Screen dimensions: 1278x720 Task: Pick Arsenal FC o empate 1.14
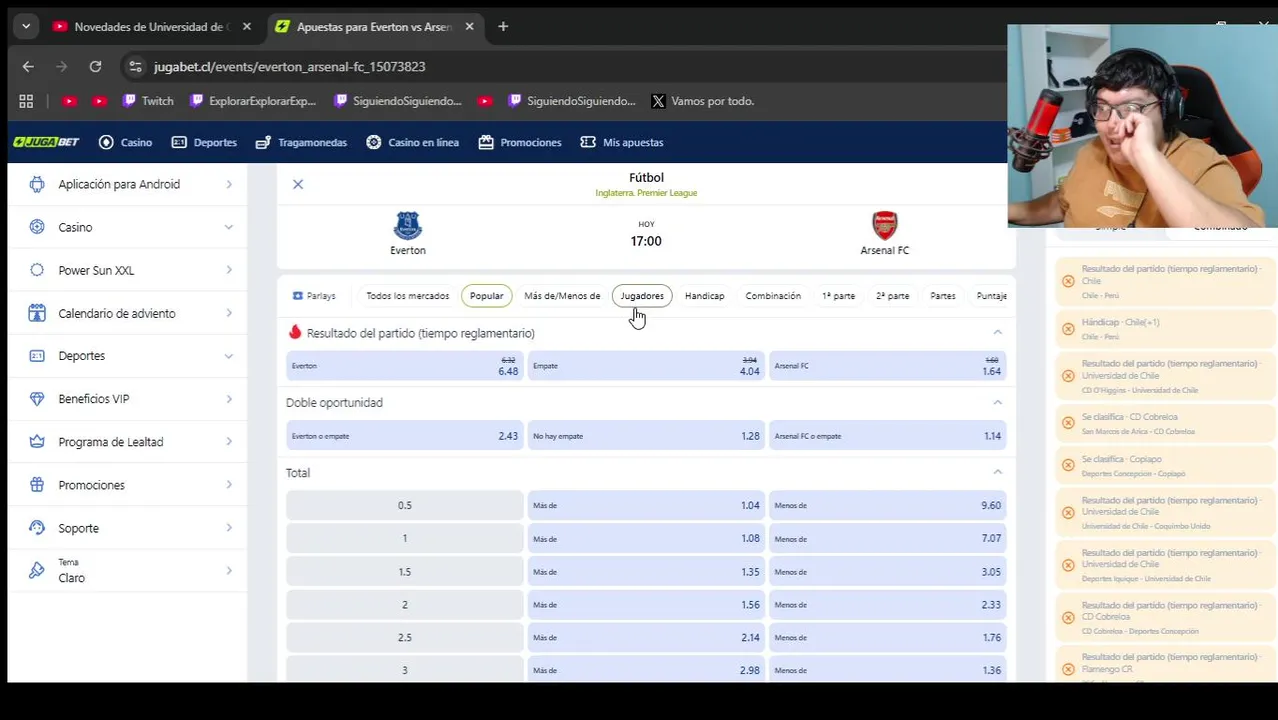tap(887, 436)
